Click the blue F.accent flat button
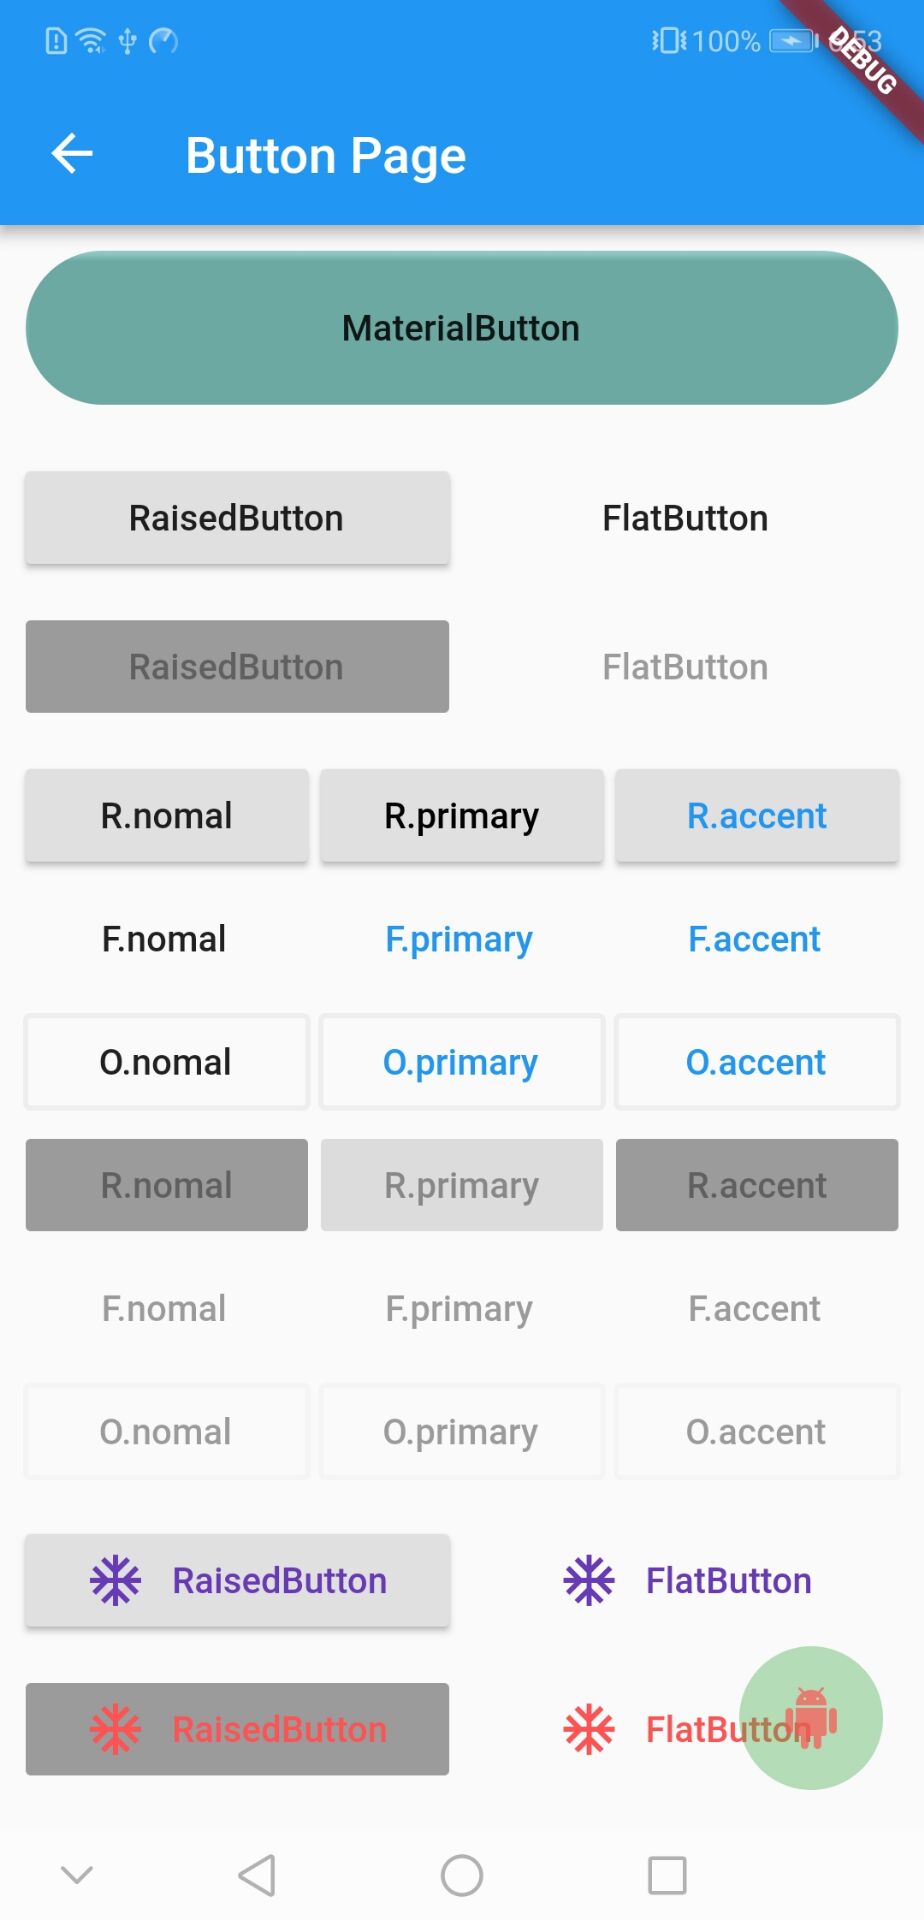This screenshot has height=1920, width=924. click(x=754, y=939)
